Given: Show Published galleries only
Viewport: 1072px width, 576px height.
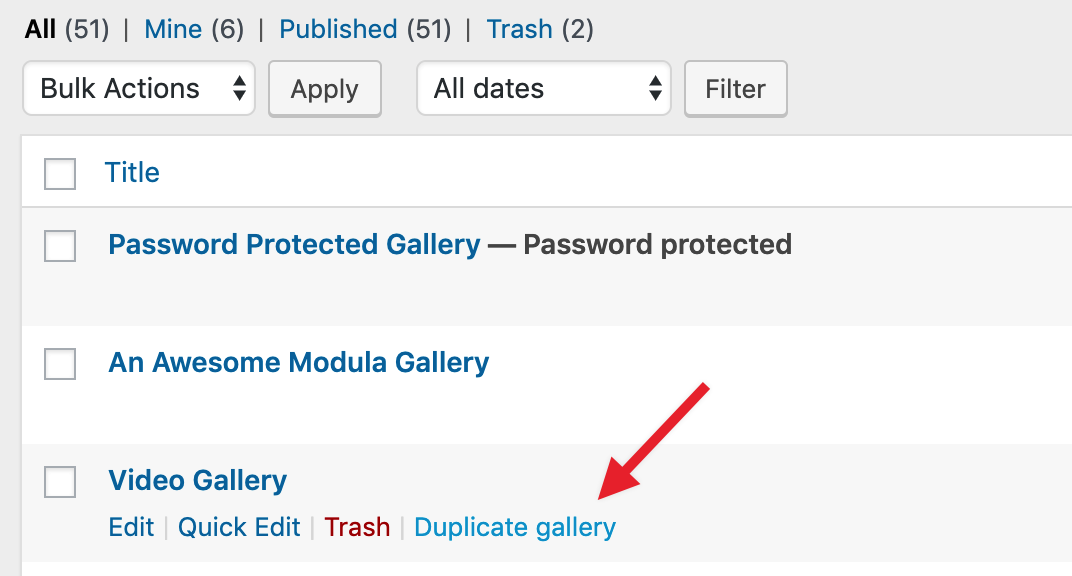Looking at the screenshot, I should [337, 29].
